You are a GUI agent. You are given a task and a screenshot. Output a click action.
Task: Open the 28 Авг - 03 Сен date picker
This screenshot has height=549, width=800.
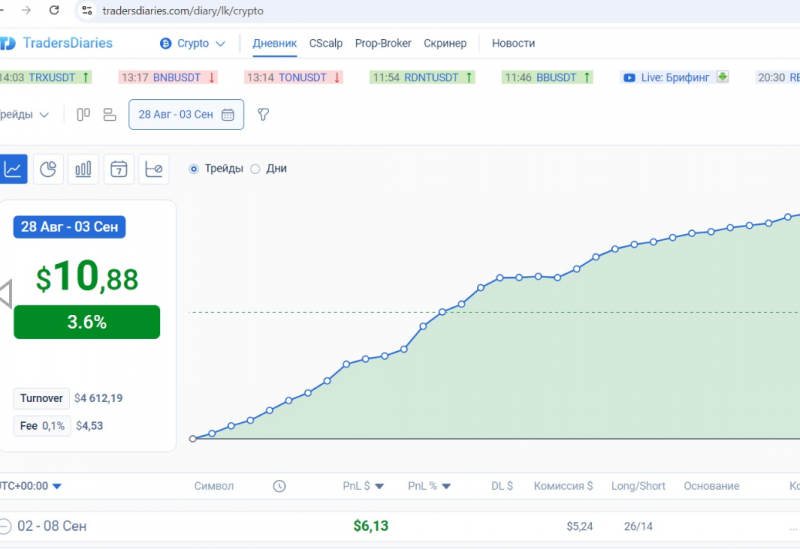click(x=186, y=114)
